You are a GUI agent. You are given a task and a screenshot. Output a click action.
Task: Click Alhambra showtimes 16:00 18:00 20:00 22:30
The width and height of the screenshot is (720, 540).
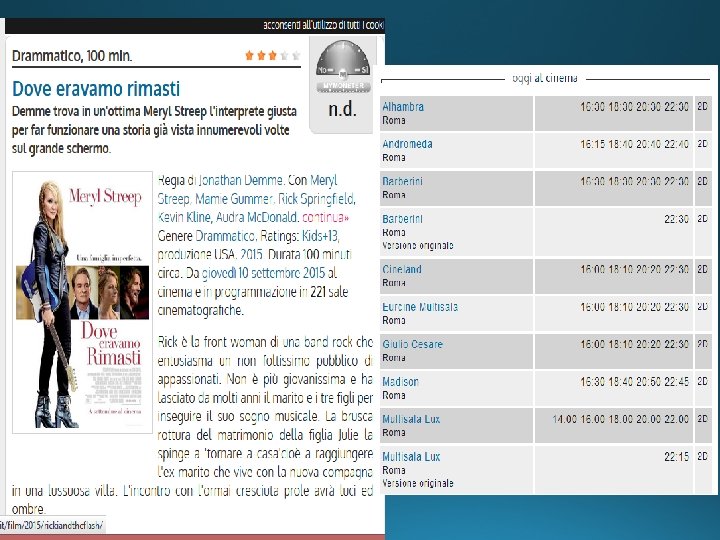point(634,107)
